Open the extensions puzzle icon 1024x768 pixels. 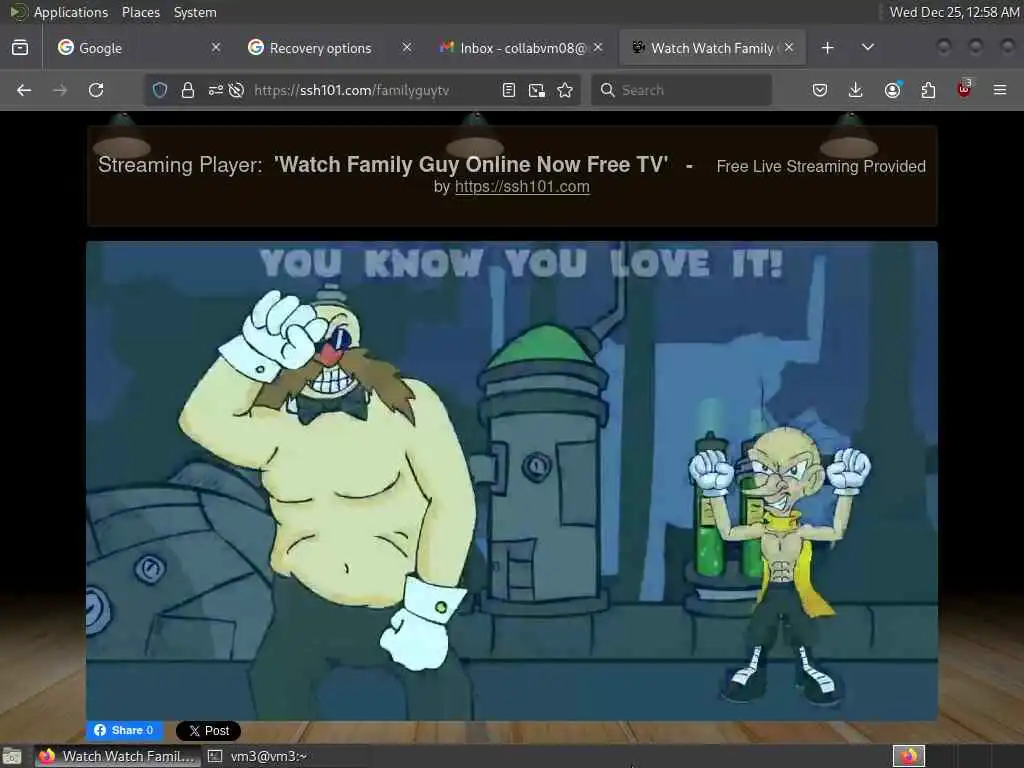[928, 90]
